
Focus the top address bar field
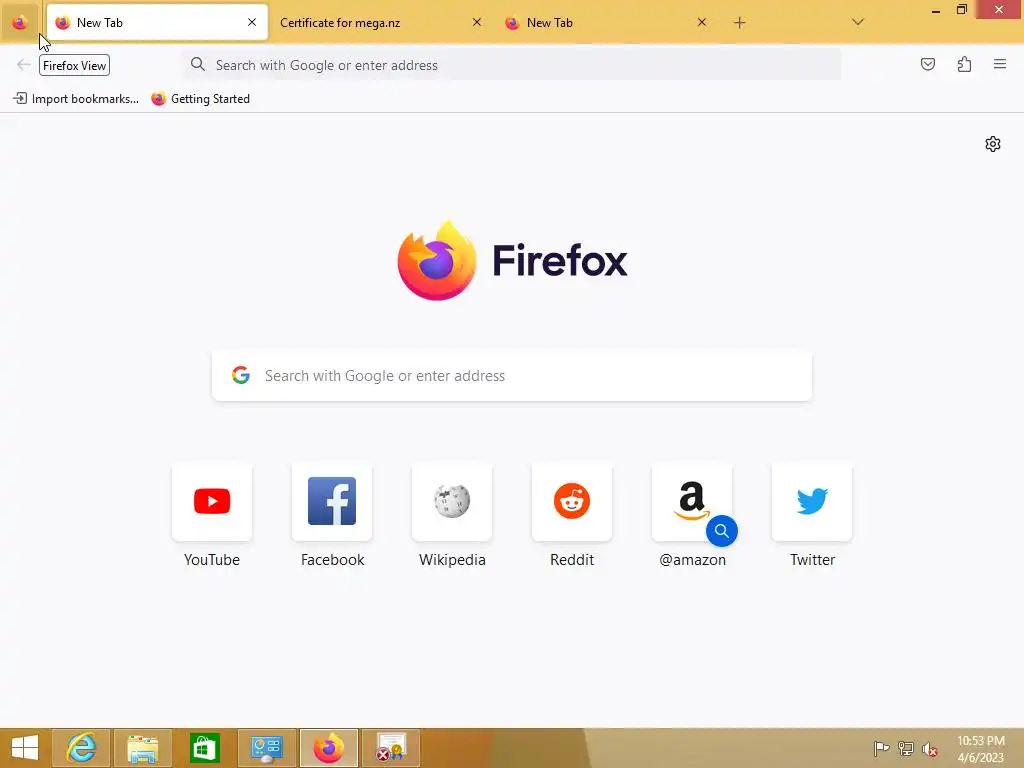click(x=511, y=65)
